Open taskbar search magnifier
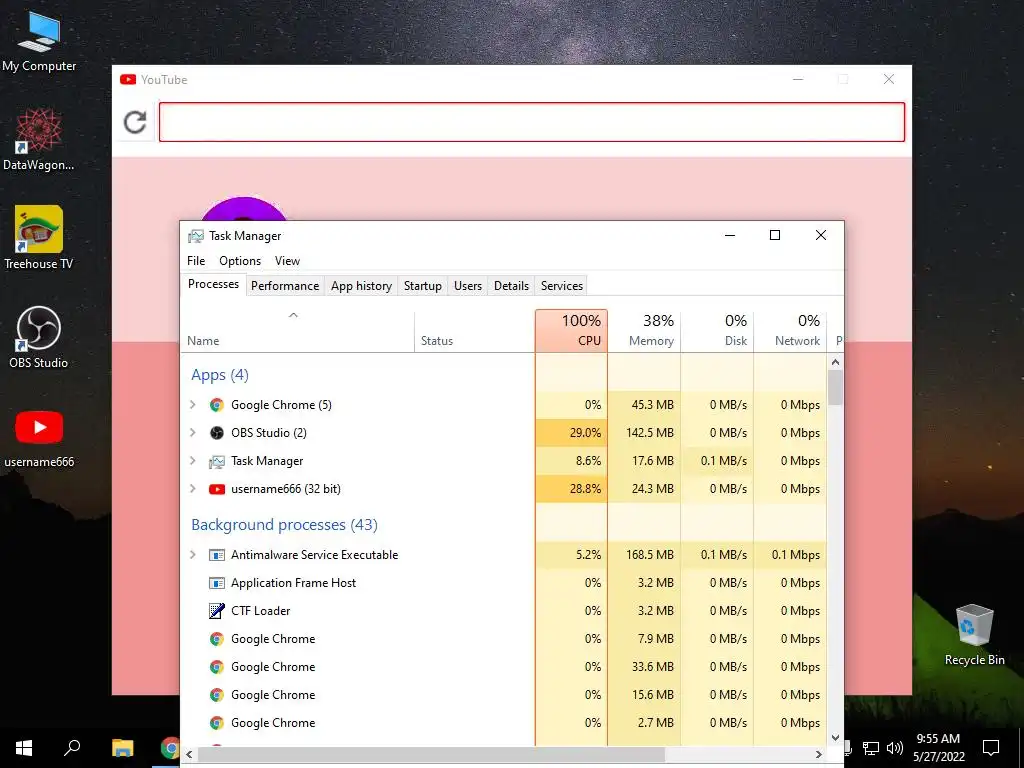Viewport: 1024px width, 768px height. 72,747
